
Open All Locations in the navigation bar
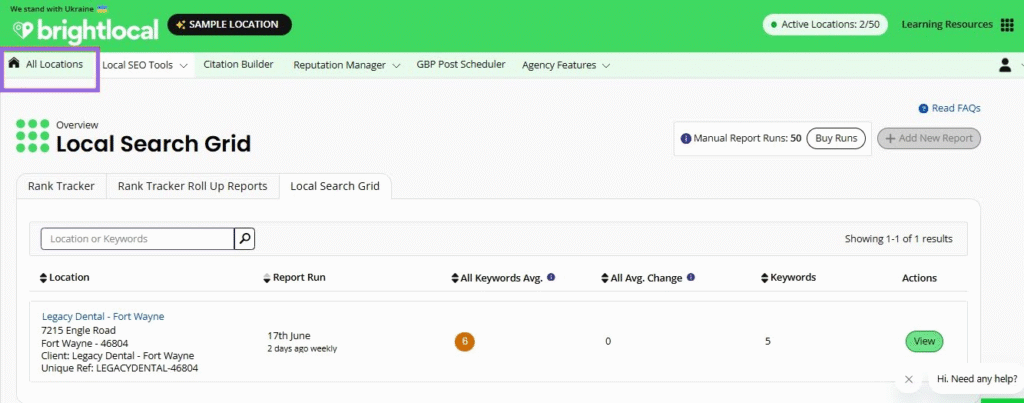tap(54, 64)
